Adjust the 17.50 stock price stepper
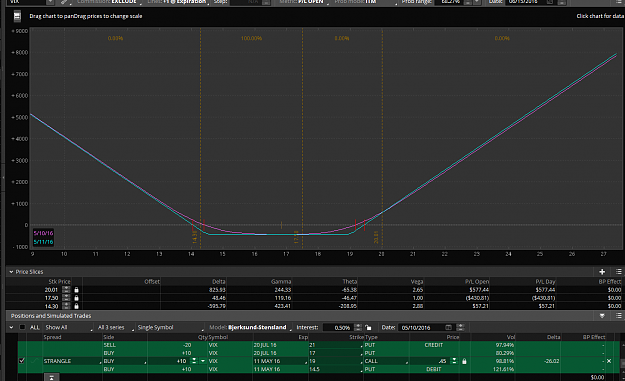 pos(66,298)
